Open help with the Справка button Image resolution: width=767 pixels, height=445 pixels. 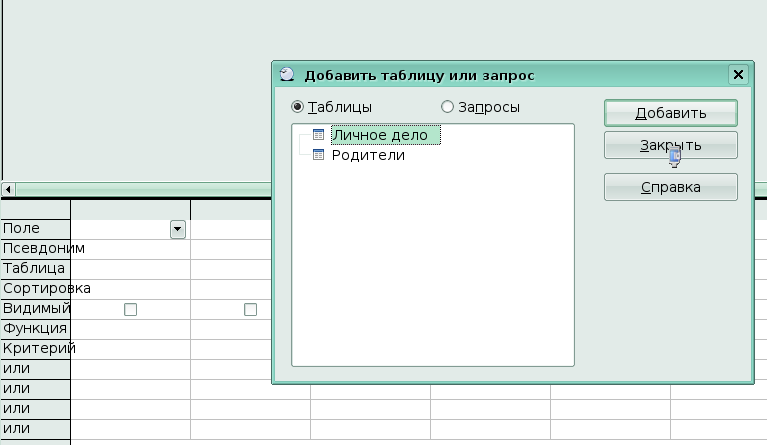click(670, 187)
